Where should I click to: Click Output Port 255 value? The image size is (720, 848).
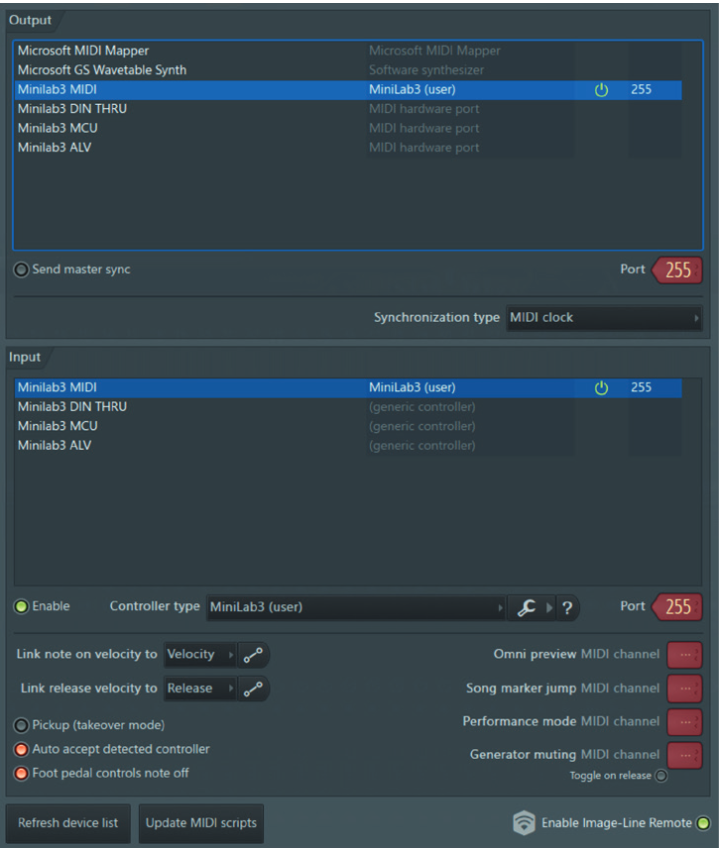[x=678, y=270]
